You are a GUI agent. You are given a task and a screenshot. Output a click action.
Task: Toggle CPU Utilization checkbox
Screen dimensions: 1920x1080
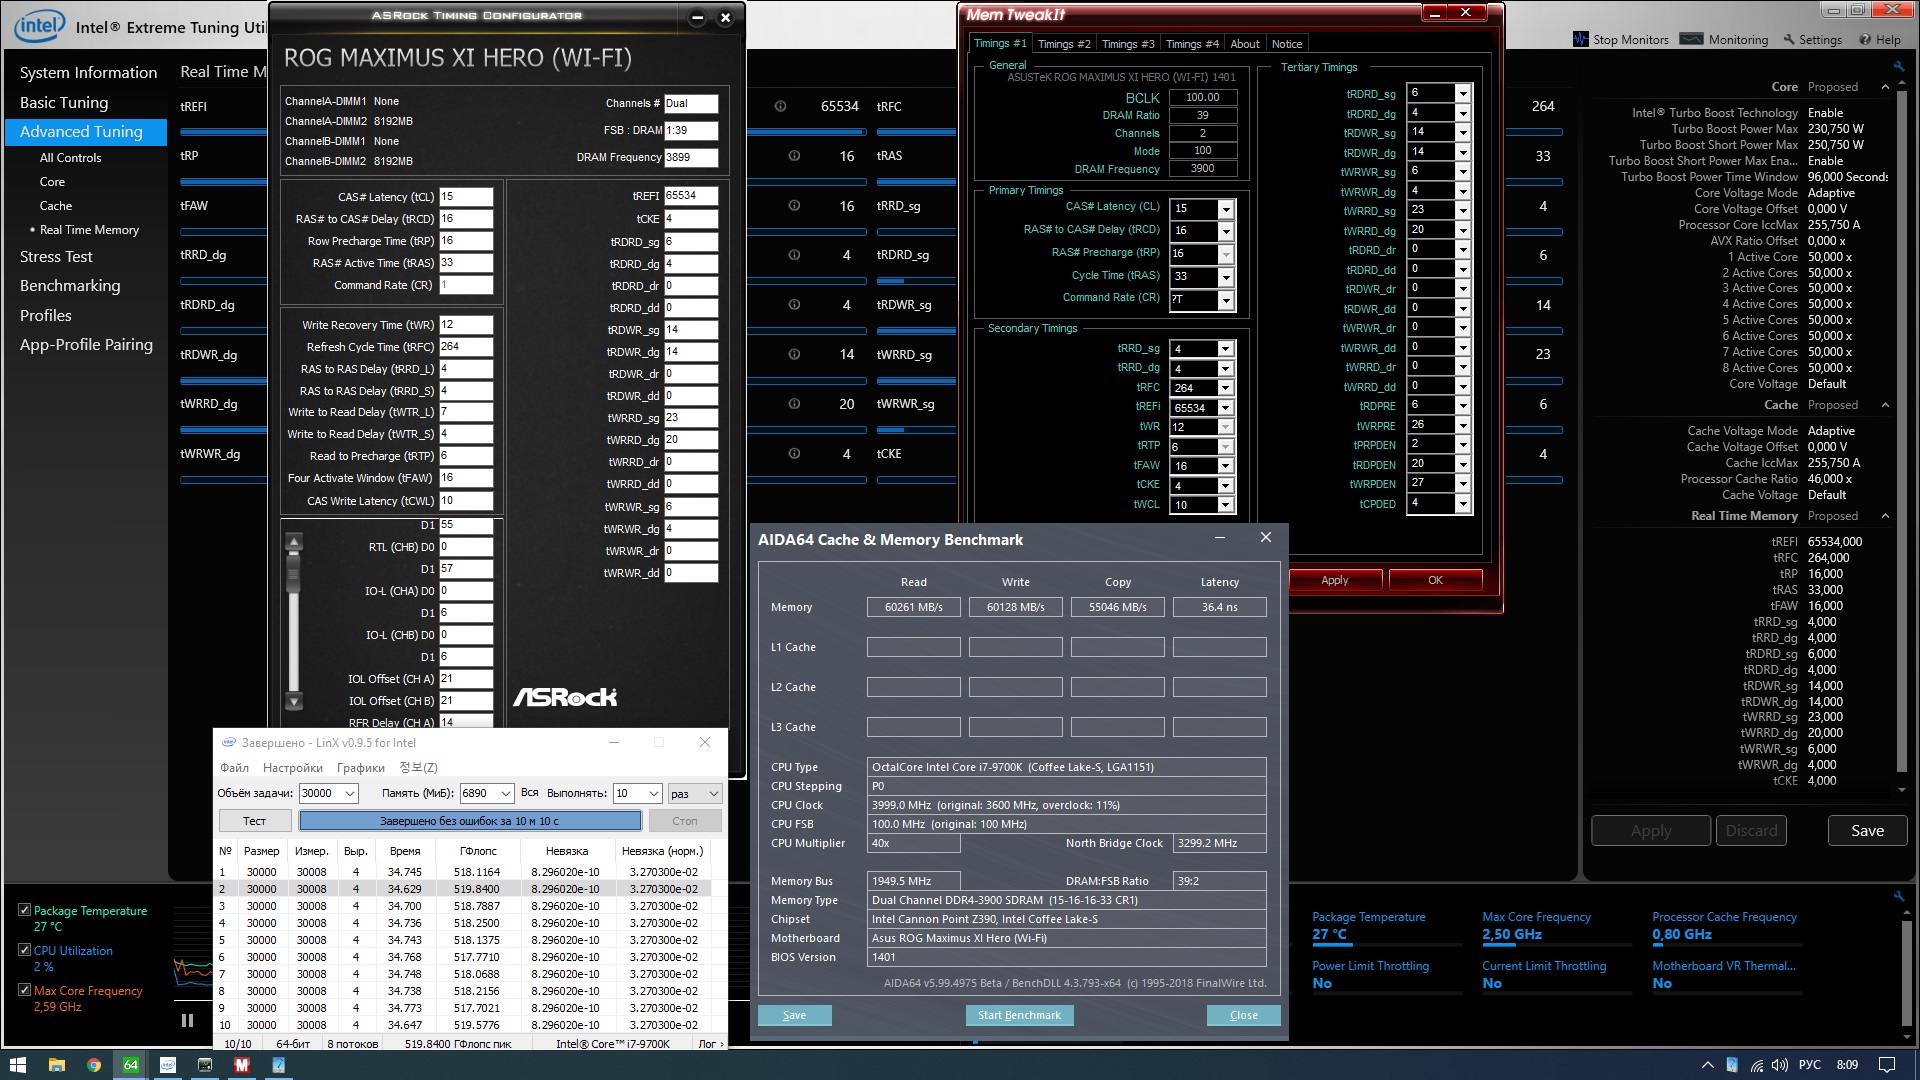24,950
